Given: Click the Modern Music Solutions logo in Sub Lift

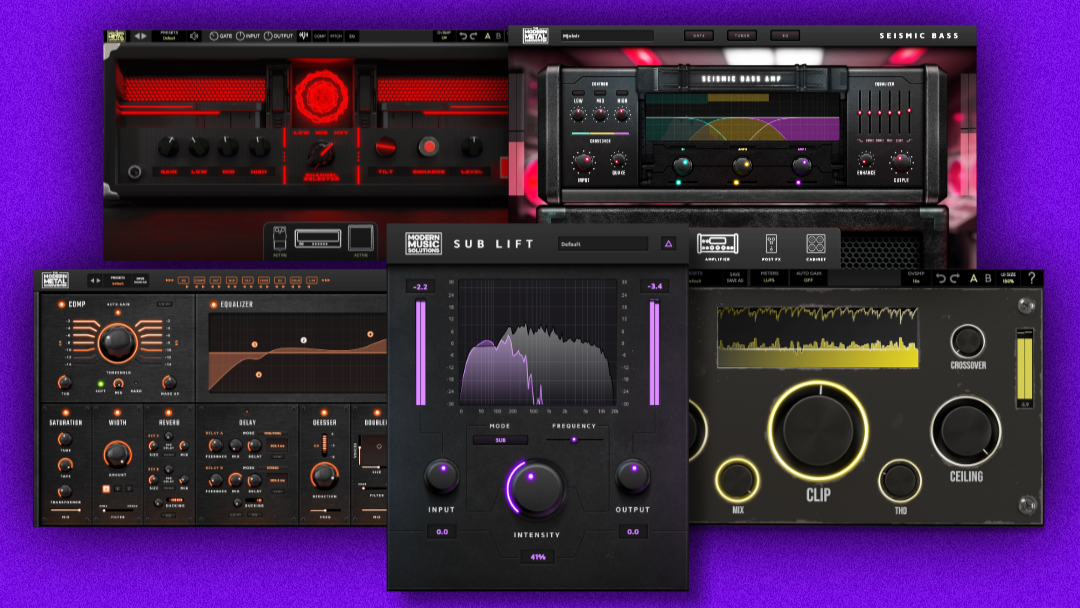Looking at the screenshot, I should coord(423,244).
